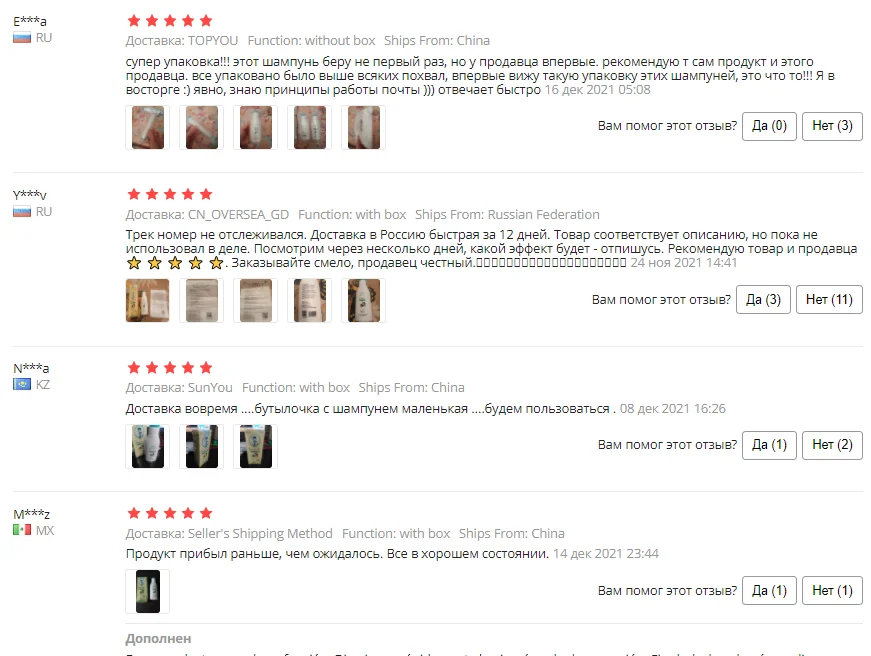Open the single photo in M***z's review
Viewport: 871px width, 656px height.
pos(148,592)
